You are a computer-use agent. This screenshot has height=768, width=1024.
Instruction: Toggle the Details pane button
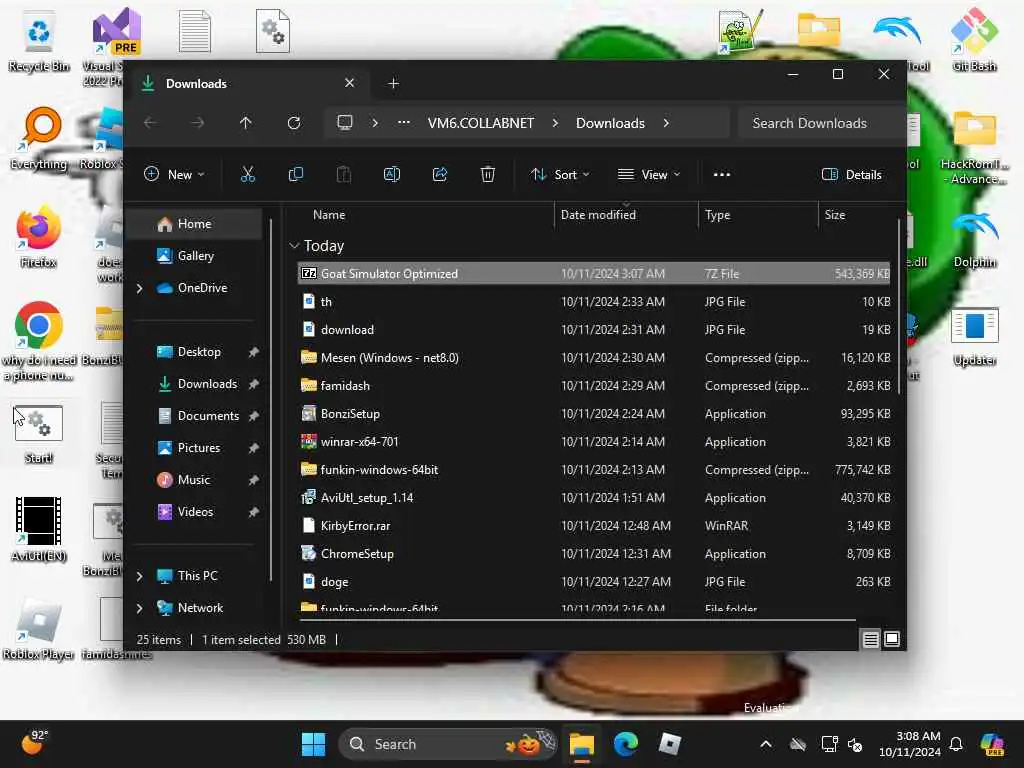852,174
